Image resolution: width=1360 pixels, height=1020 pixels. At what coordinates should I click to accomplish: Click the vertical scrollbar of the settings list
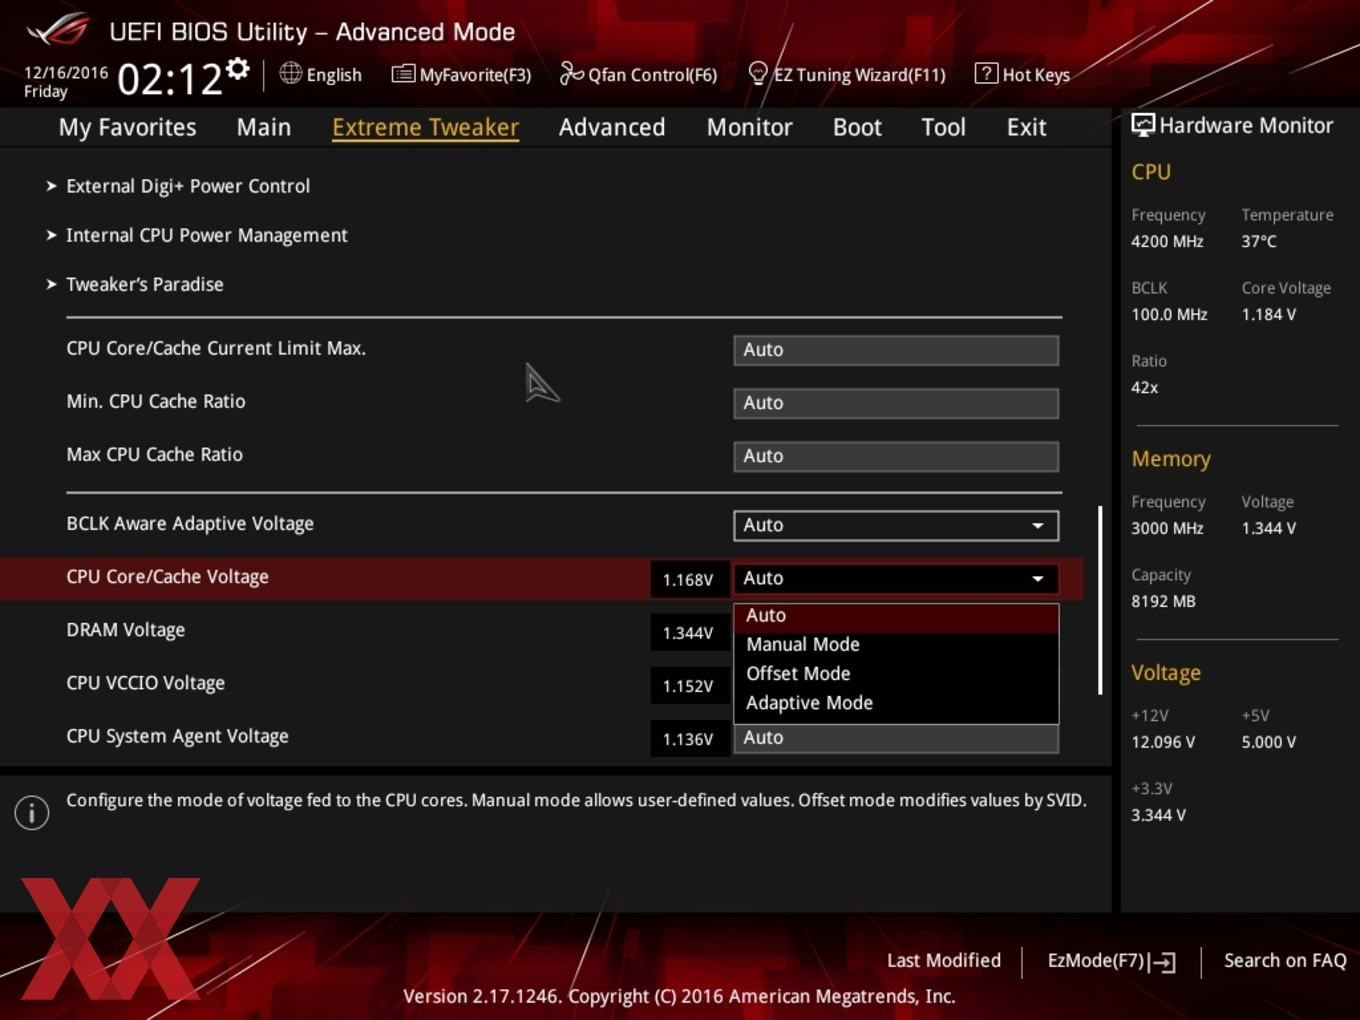[x=1100, y=600]
